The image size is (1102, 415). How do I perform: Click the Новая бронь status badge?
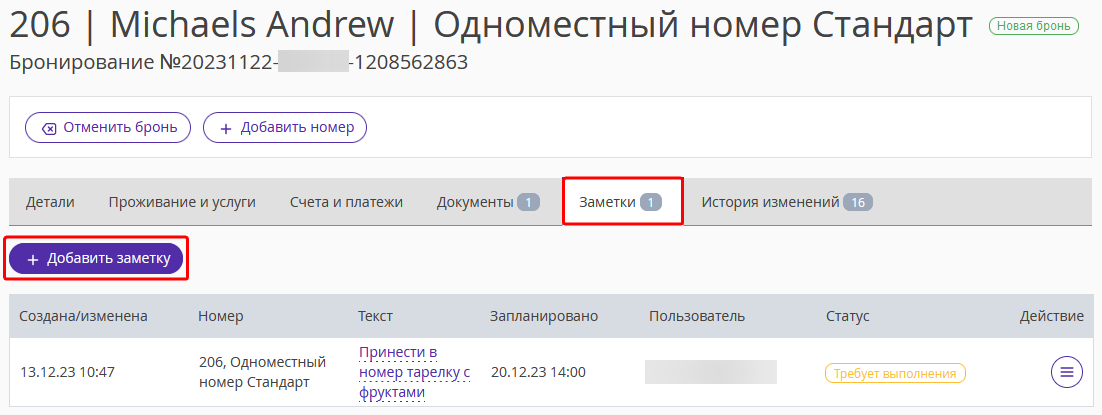[1033, 26]
